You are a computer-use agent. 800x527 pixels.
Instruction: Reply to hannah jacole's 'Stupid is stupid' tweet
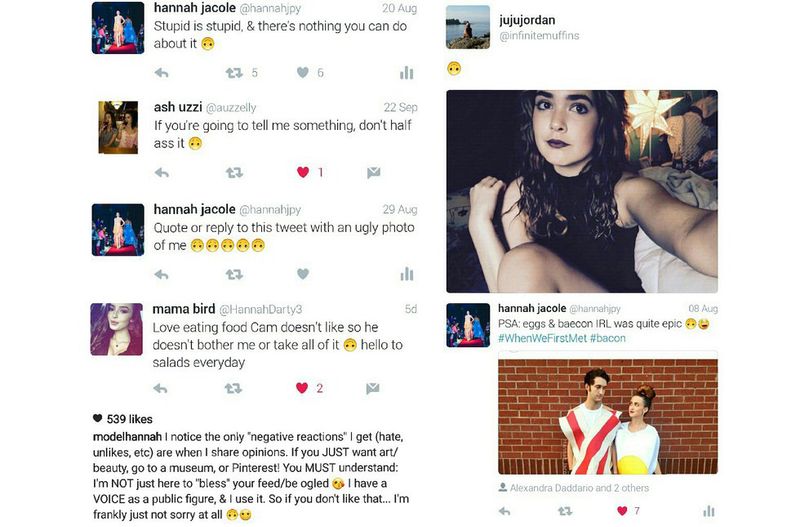[162, 73]
